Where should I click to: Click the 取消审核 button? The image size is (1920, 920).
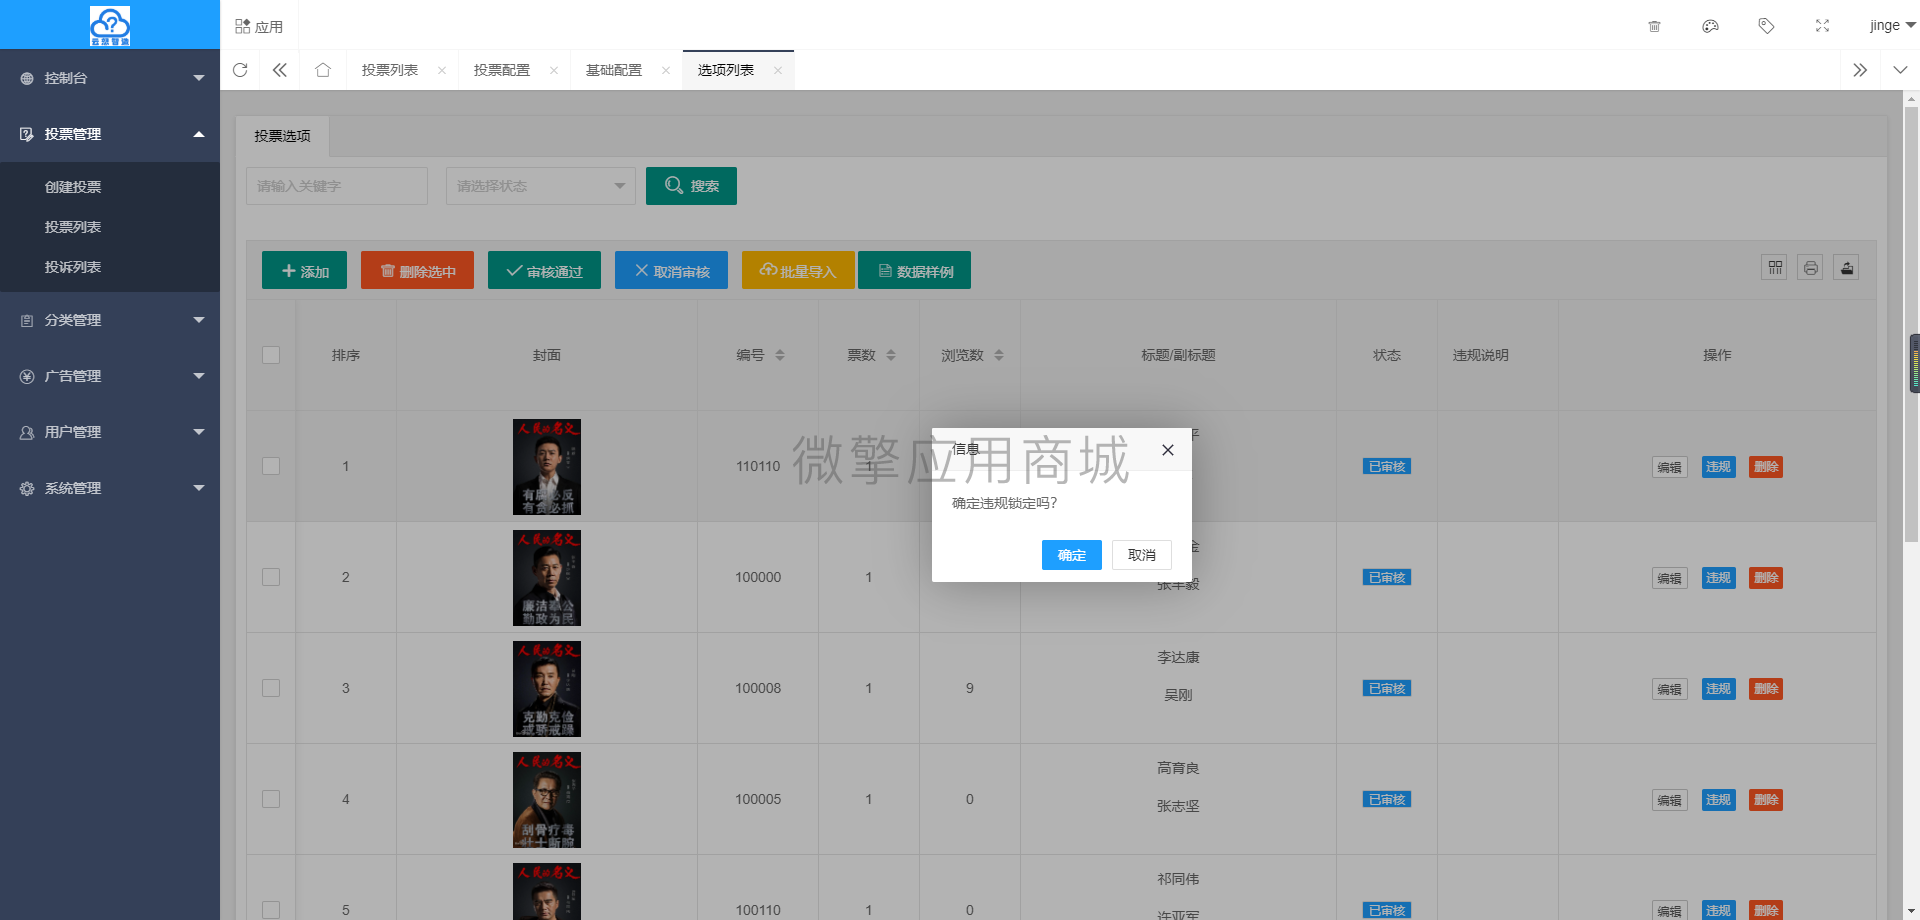[x=671, y=270]
